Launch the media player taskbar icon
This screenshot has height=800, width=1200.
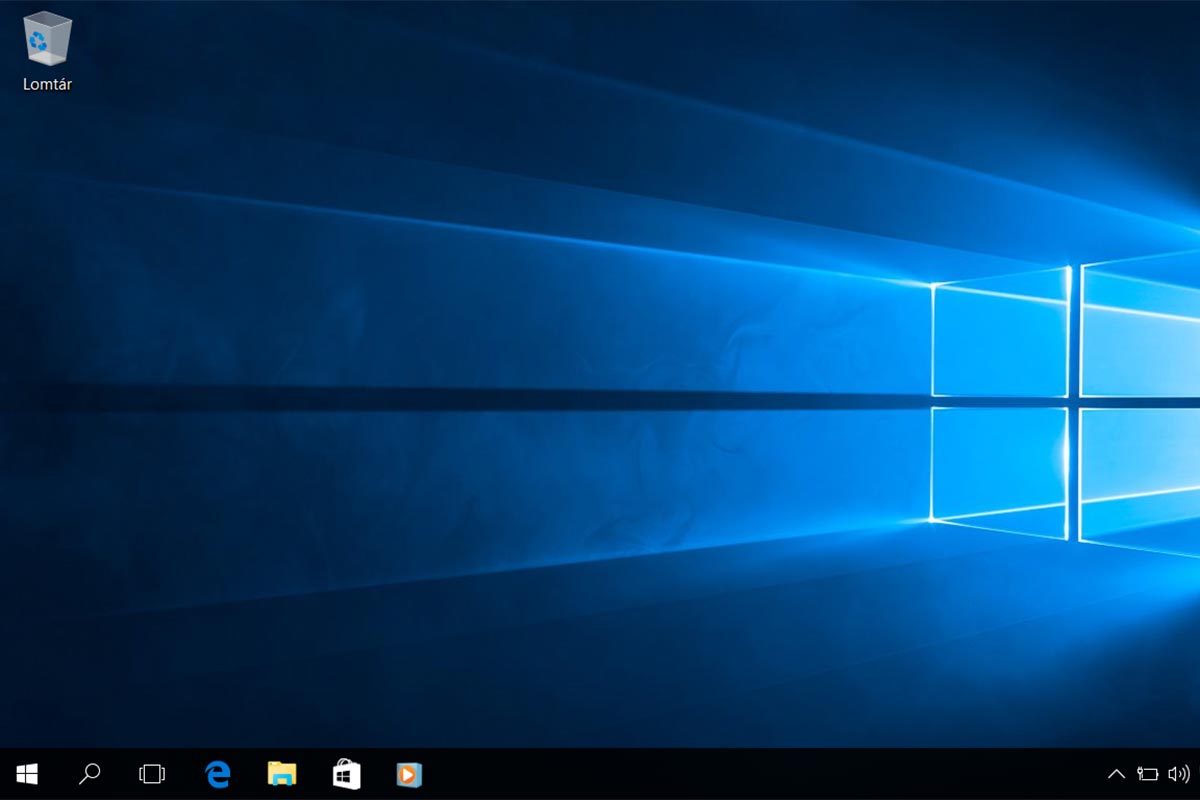tap(409, 774)
